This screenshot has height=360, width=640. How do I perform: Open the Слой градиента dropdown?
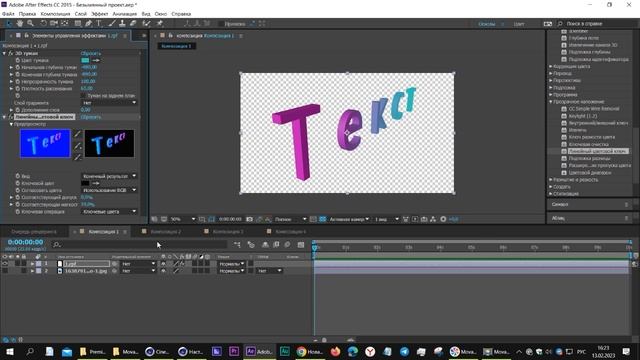tap(109, 103)
